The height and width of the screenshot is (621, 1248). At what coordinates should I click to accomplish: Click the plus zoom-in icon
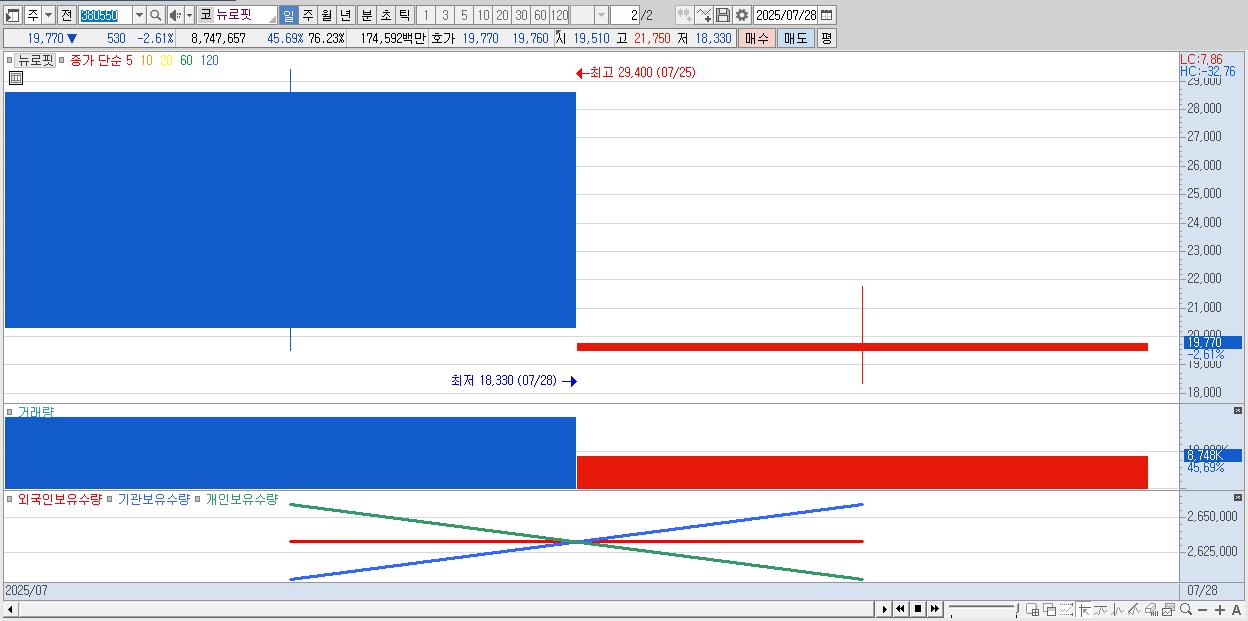[x=1220, y=609]
